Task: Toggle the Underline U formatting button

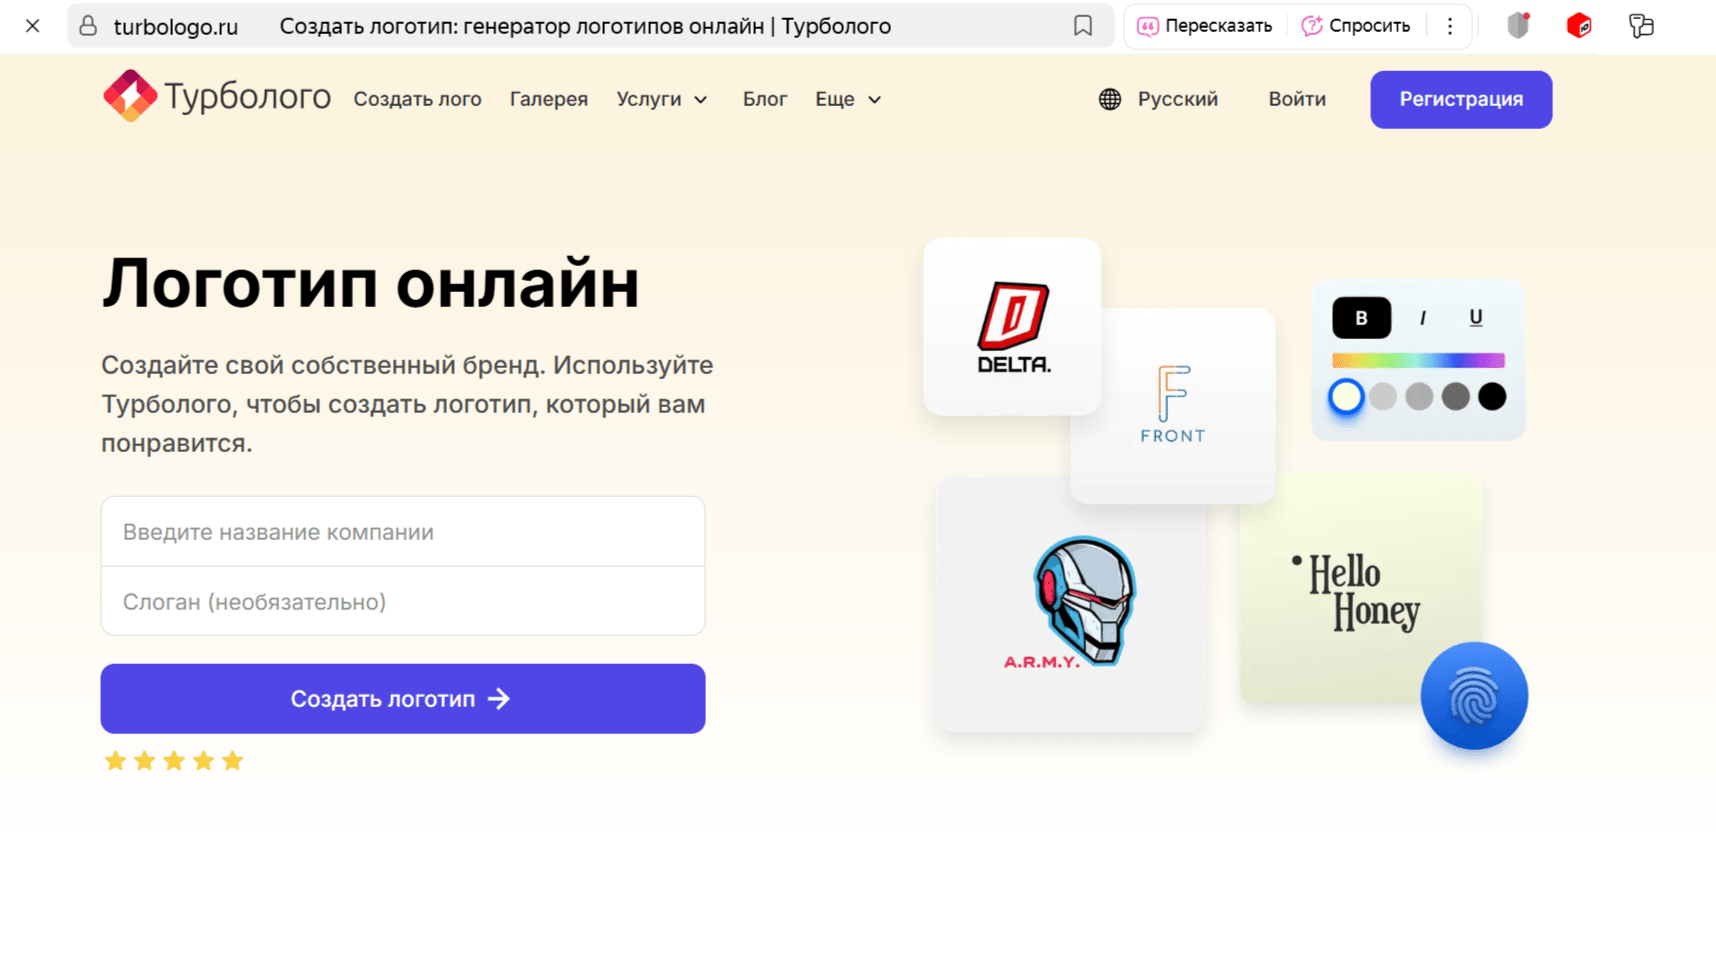Action: 1475,318
